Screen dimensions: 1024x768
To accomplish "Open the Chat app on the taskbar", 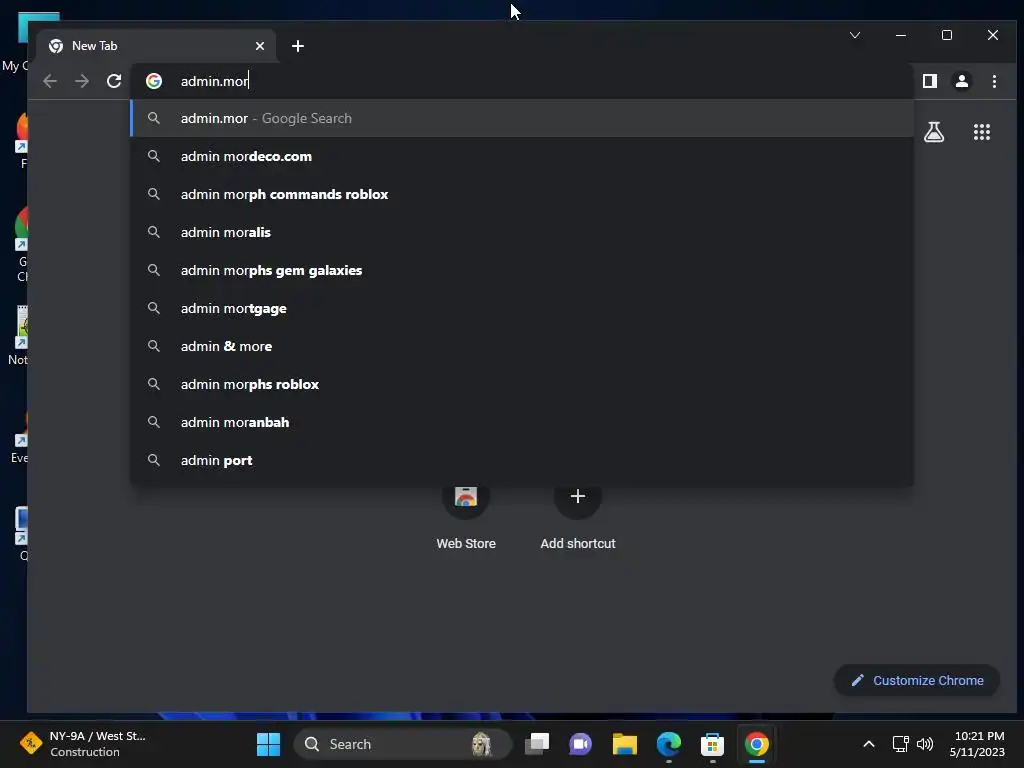I will [580, 744].
